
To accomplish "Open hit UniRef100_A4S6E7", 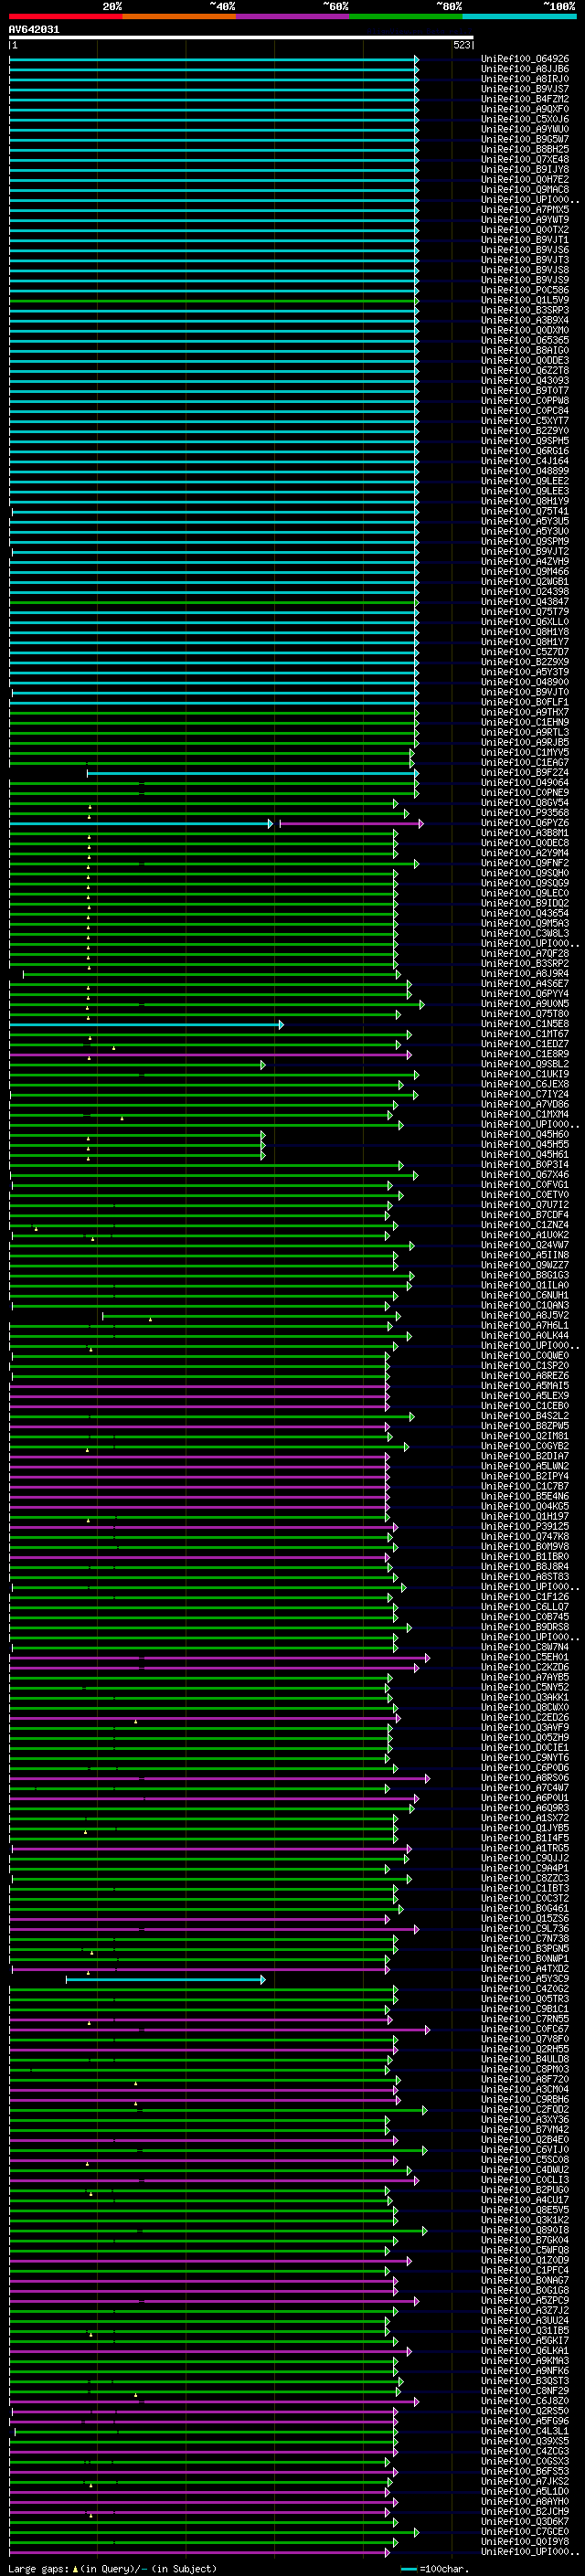I will [x=525, y=983].
